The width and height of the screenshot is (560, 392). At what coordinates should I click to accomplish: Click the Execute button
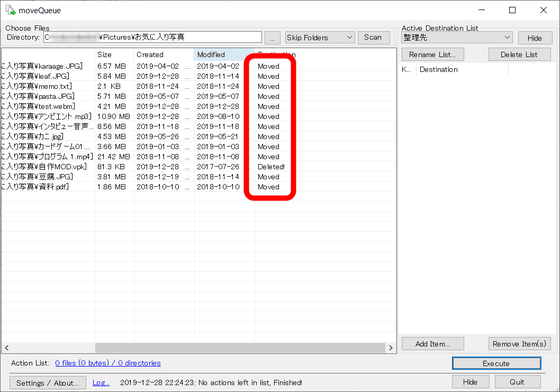496,363
